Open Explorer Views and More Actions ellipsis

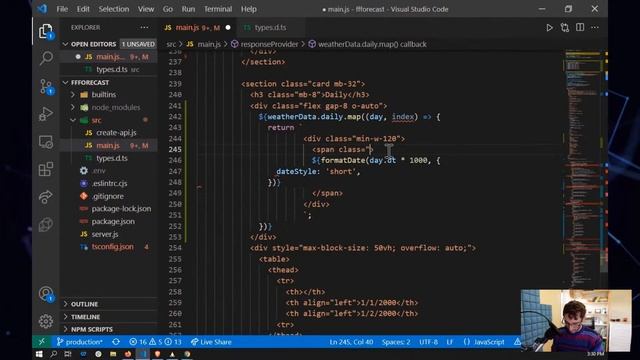click(x=144, y=27)
